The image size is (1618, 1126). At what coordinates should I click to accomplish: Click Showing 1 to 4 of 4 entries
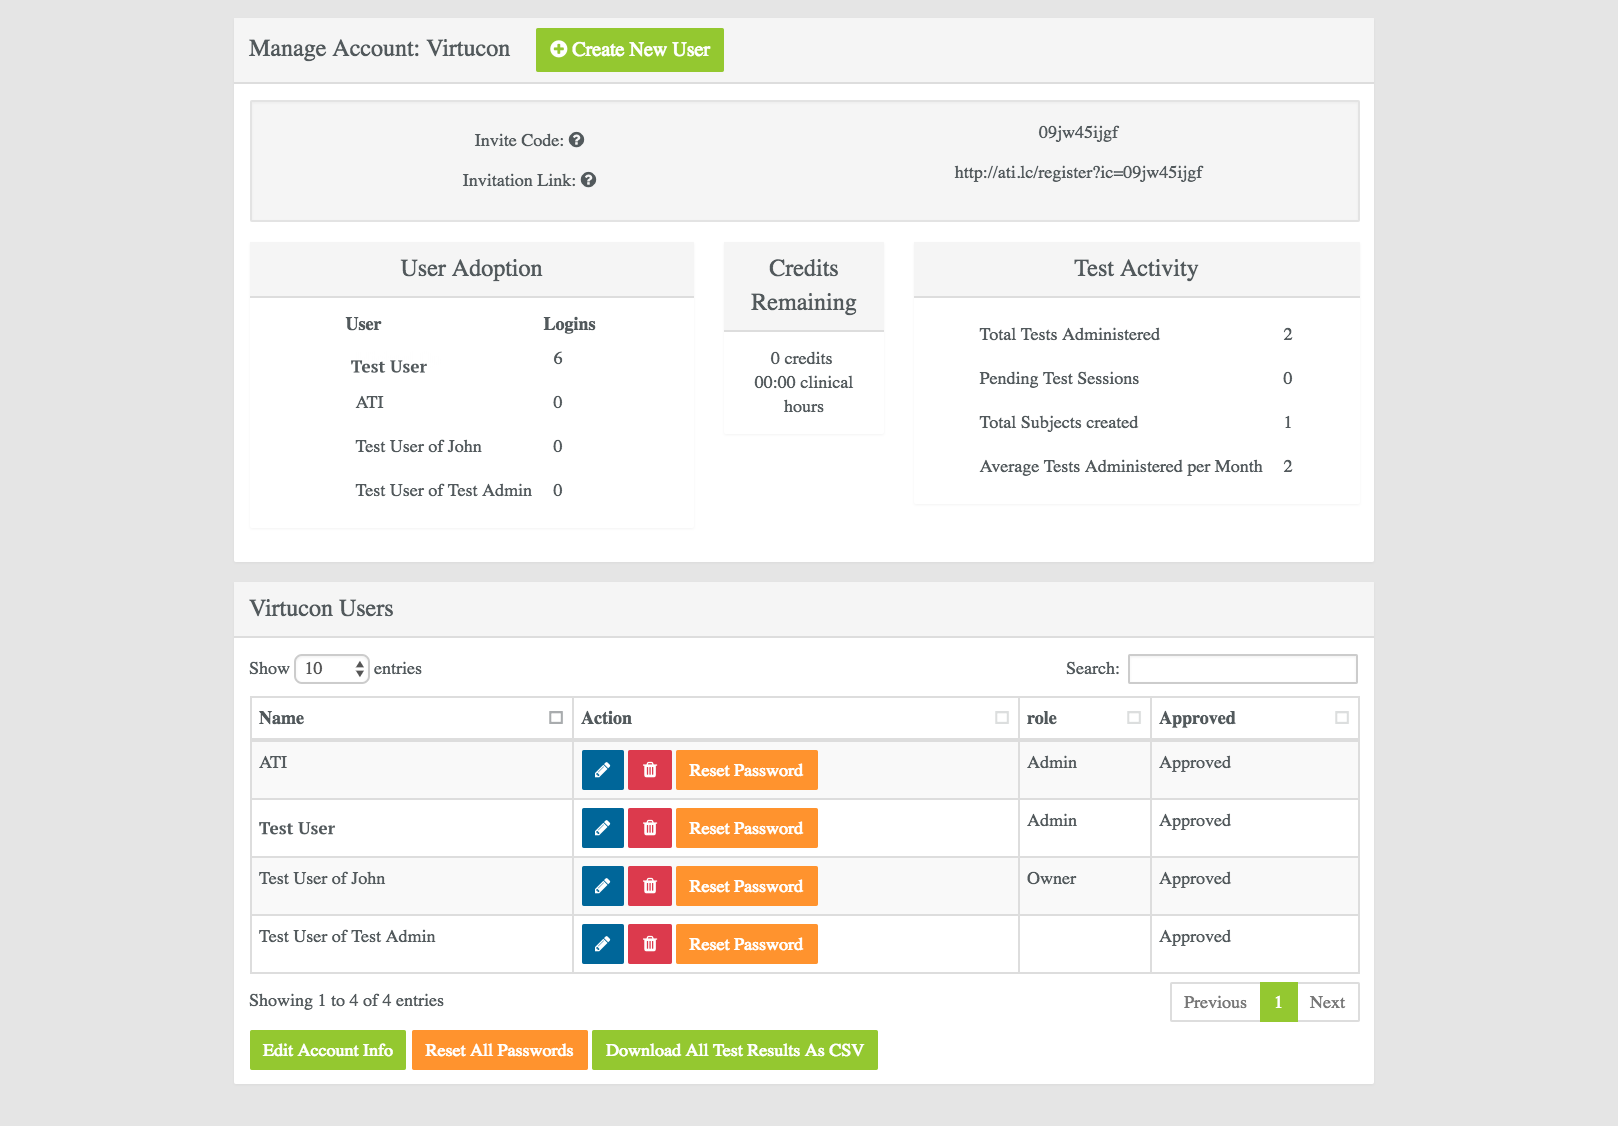pyautogui.click(x=346, y=1000)
